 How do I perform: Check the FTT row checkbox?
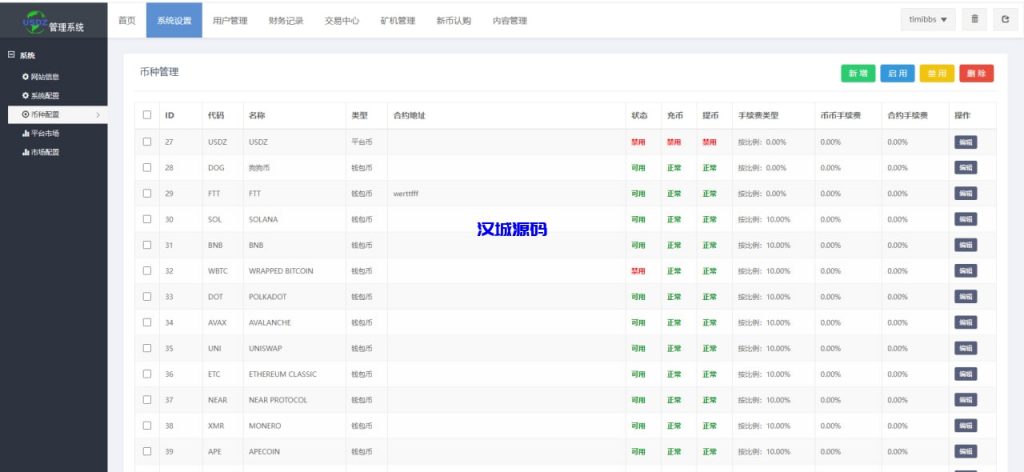click(x=147, y=193)
